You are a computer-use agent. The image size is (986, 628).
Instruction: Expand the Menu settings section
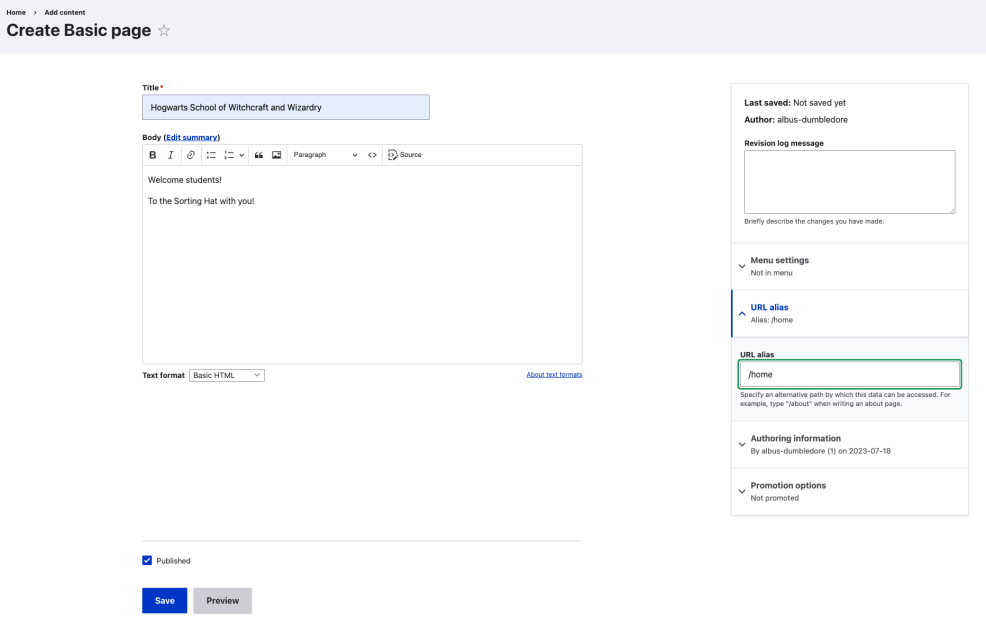[779, 265]
